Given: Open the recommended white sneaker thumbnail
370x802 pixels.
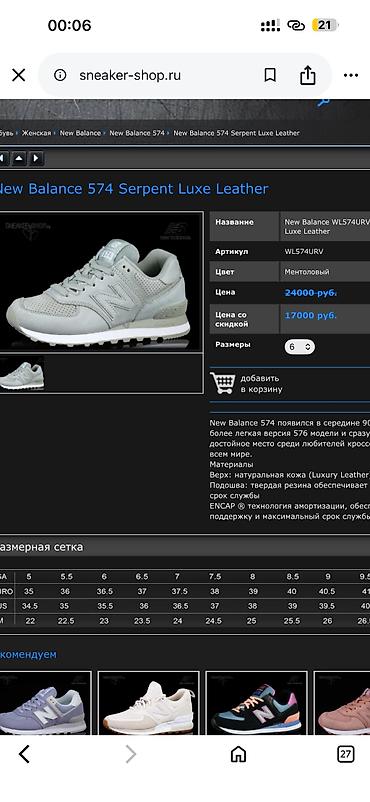Looking at the screenshot, I should click(x=148, y=703).
